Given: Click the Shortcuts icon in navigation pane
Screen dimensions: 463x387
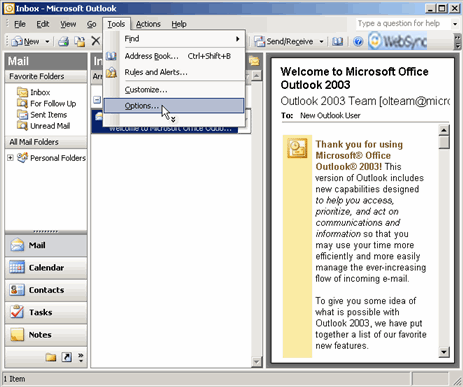Looking at the screenshot, I should tap(66, 357).
